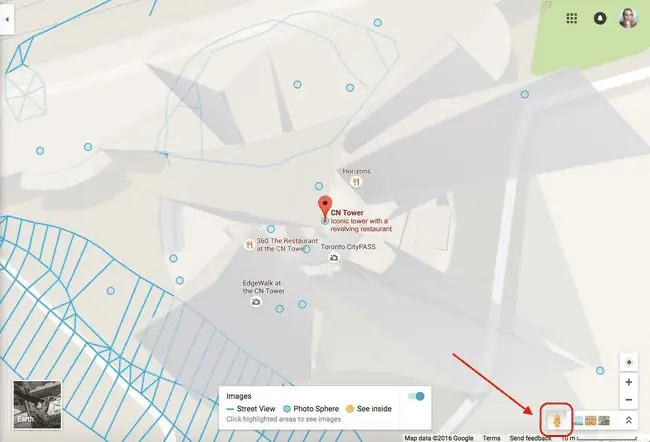Zoom out with the minus button

point(628,400)
